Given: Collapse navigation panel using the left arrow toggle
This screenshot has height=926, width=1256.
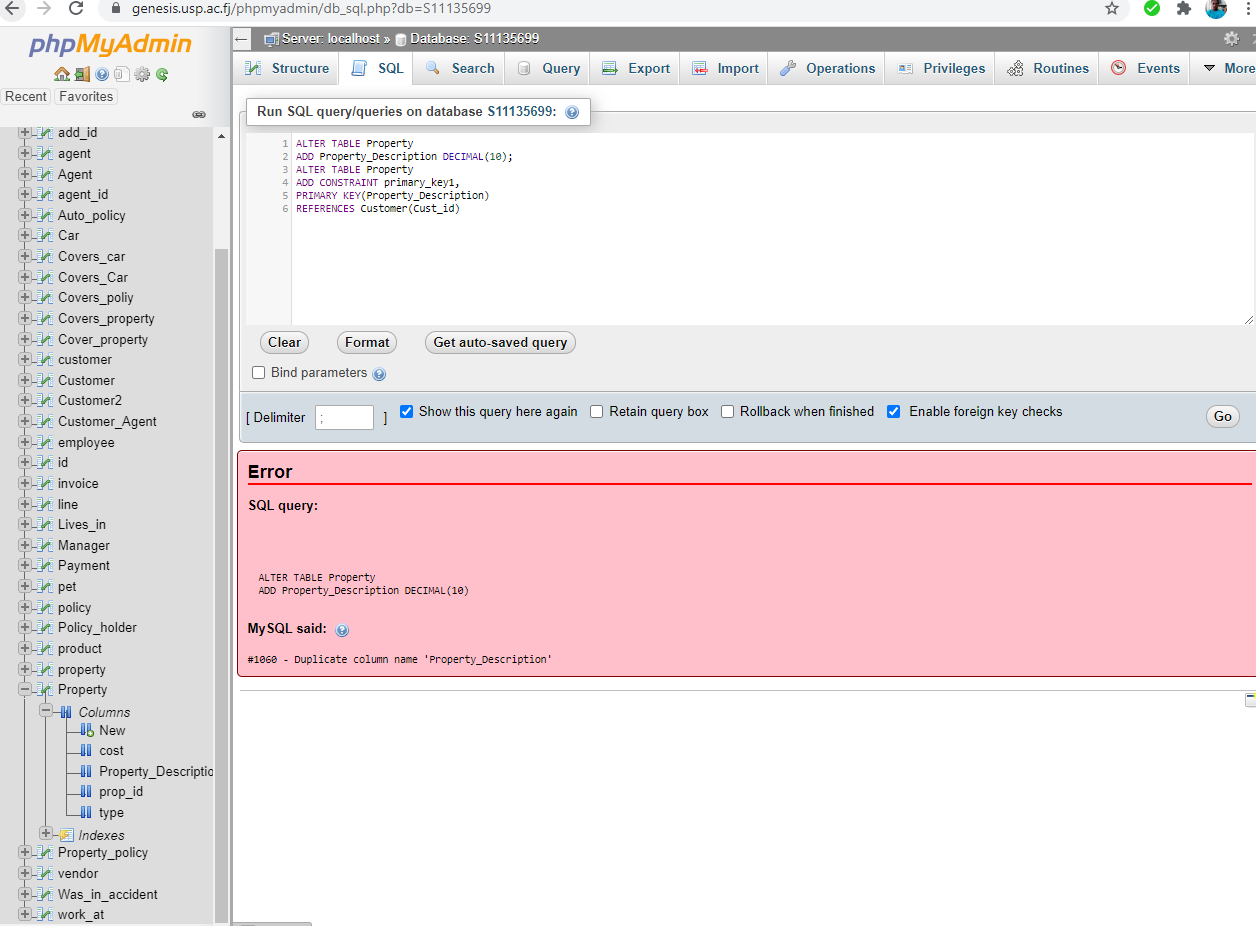Looking at the screenshot, I should 241,39.
